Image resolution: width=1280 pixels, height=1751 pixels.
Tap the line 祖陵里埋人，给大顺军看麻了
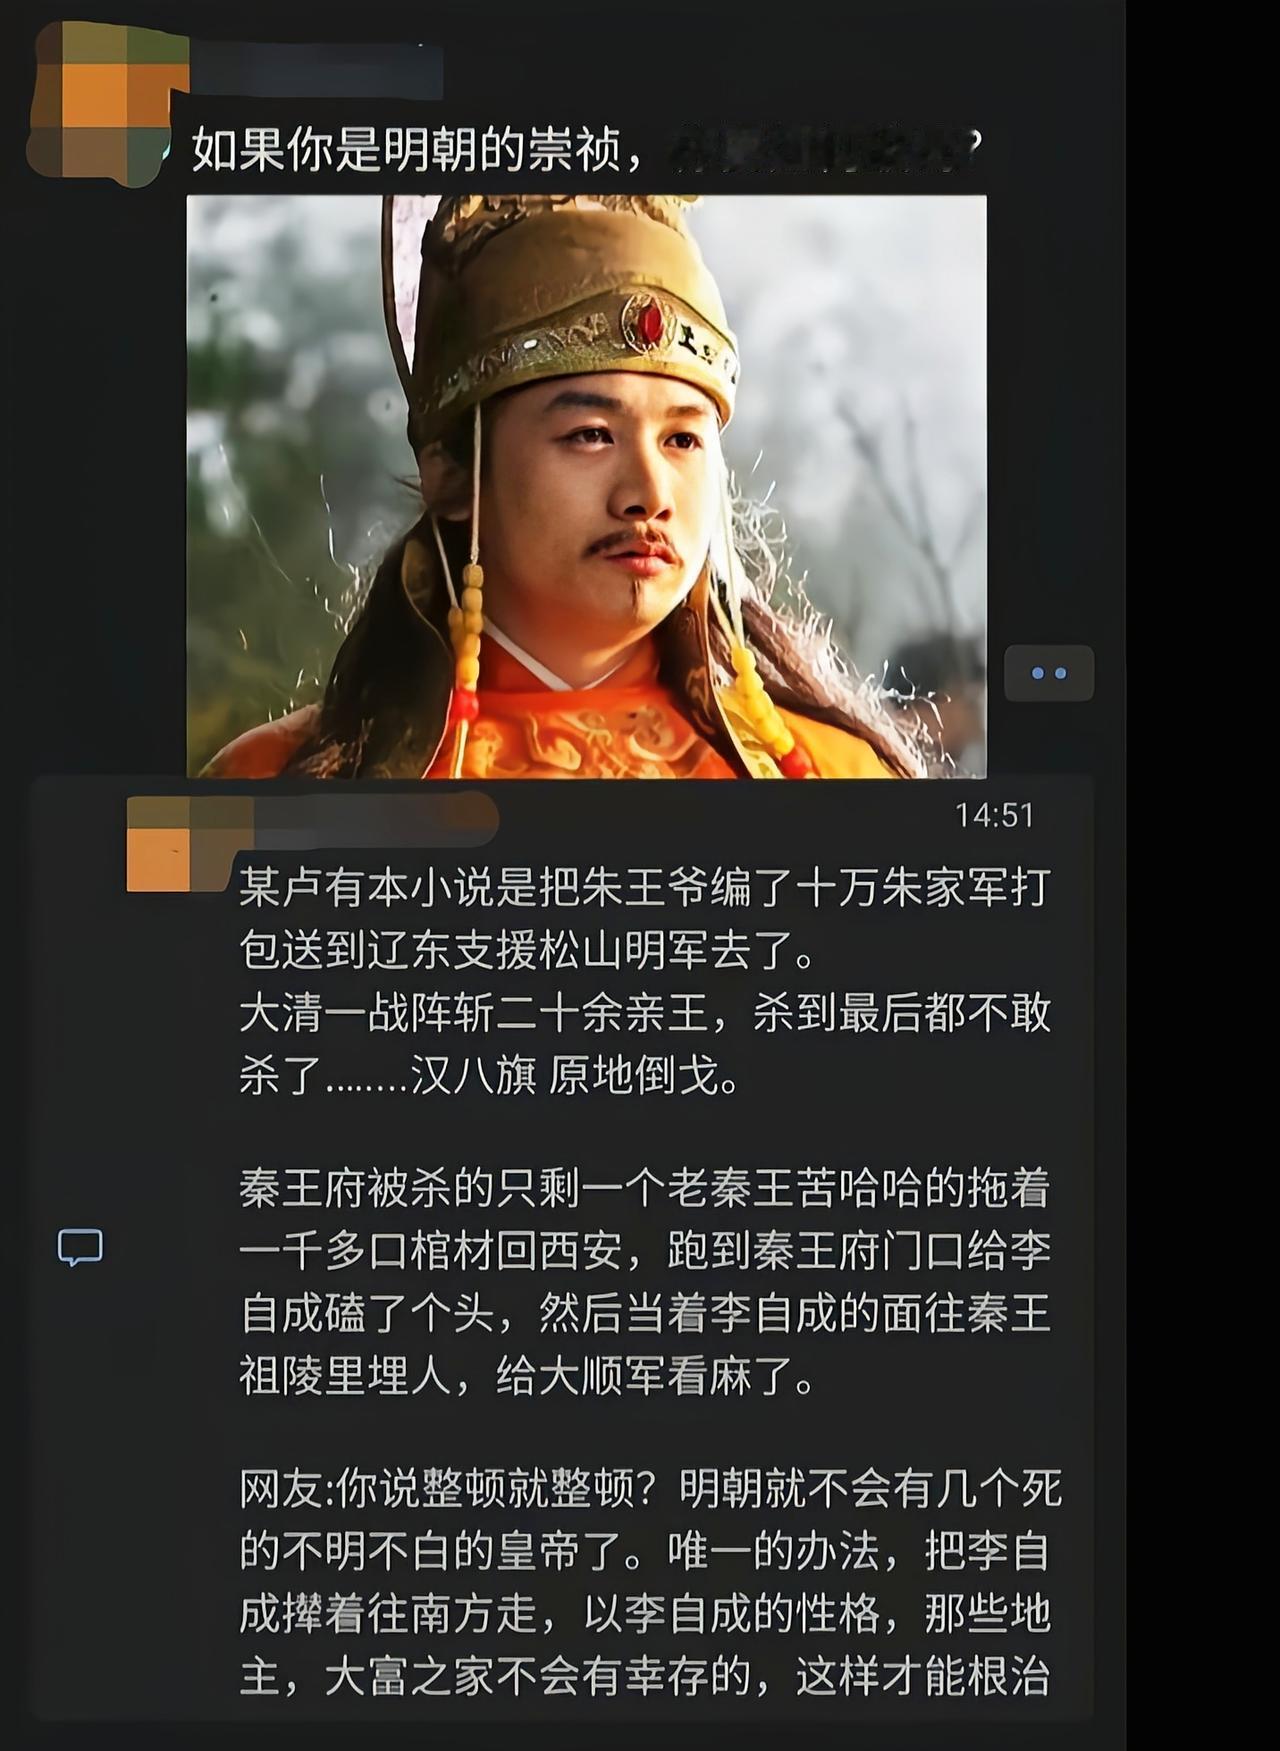pyautogui.click(x=527, y=1377)
